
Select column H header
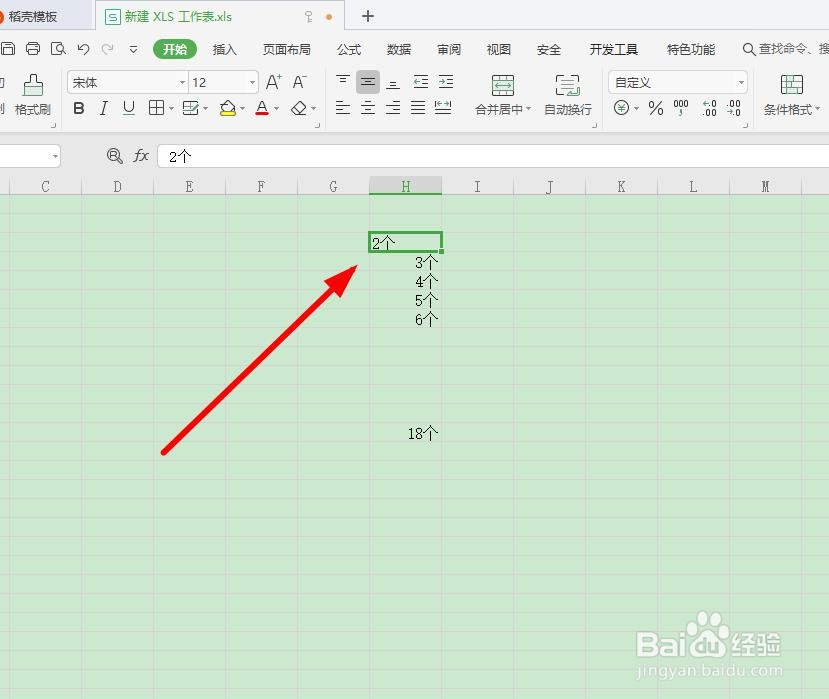point(406,186)
